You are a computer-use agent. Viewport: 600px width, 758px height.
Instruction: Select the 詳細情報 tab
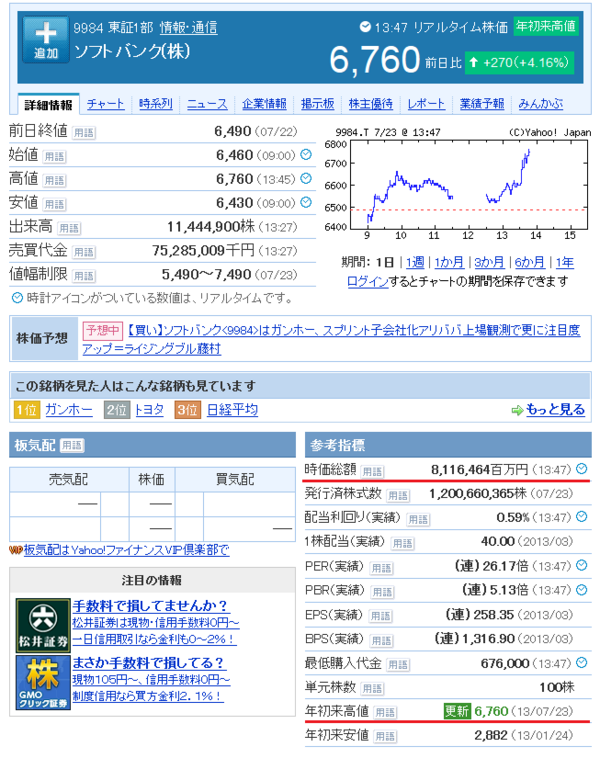point(48,104)
